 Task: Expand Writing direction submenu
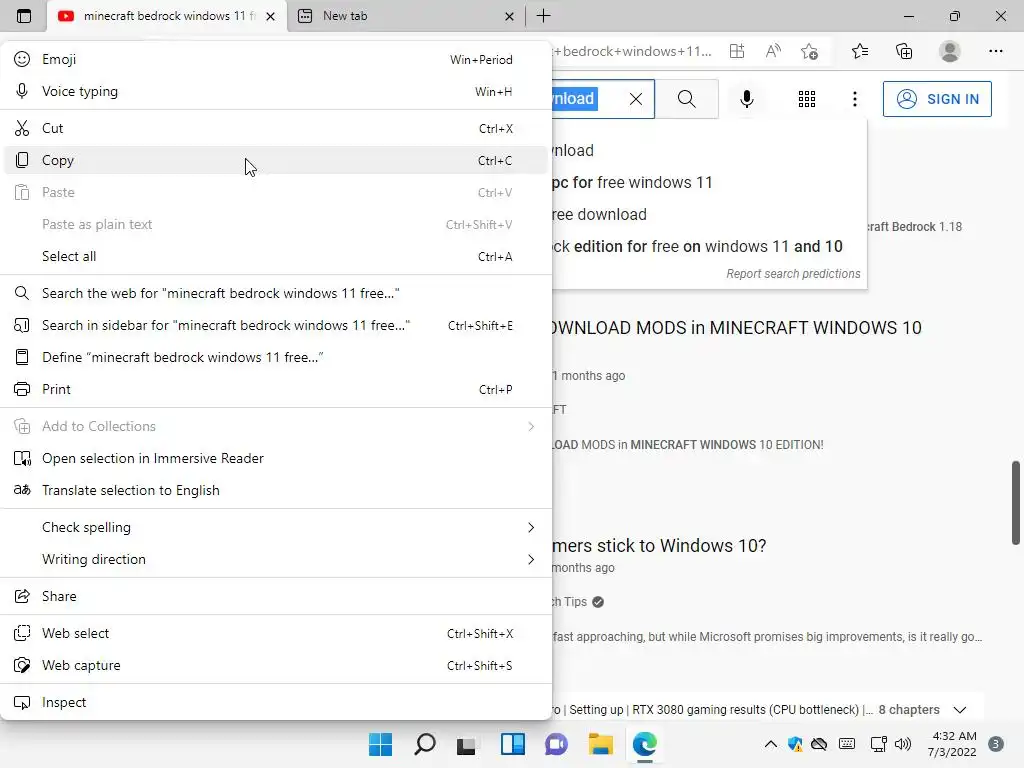276,559
